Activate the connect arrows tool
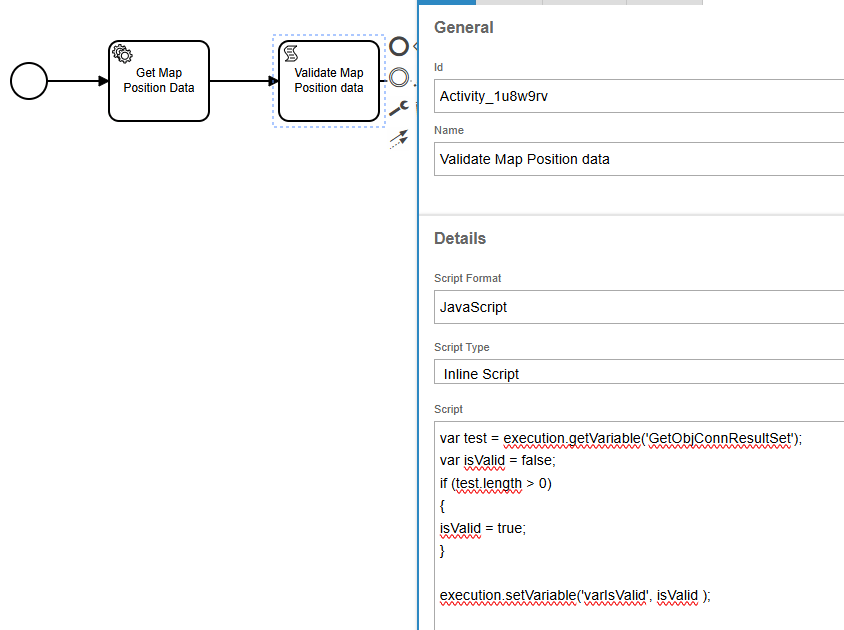 pos(398,138)
